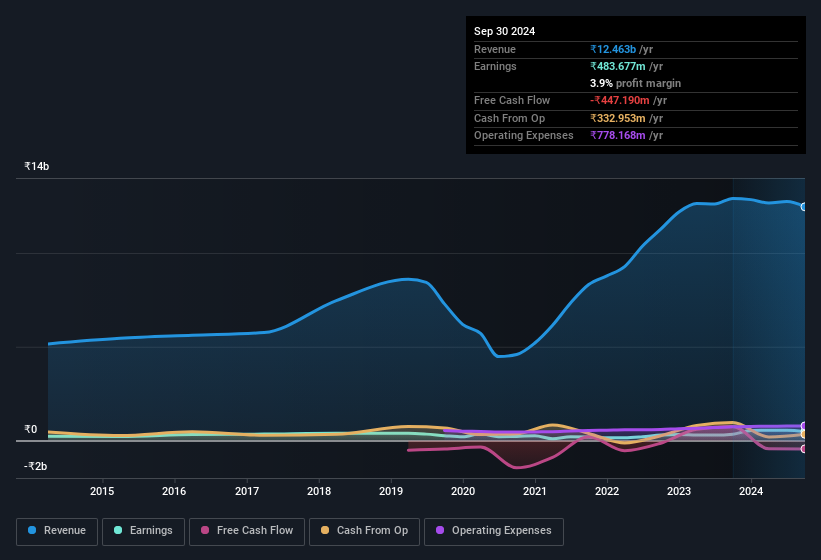Click the Cash From Op endpoint marker
The height and width of the screenshot is (560, 821).
(x=804, y=434)
